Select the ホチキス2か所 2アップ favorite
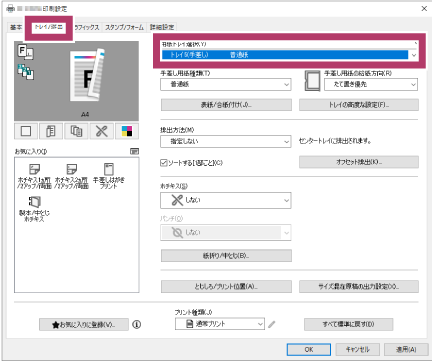This screenshot has width=432, height=362. [x=72, y=176]
